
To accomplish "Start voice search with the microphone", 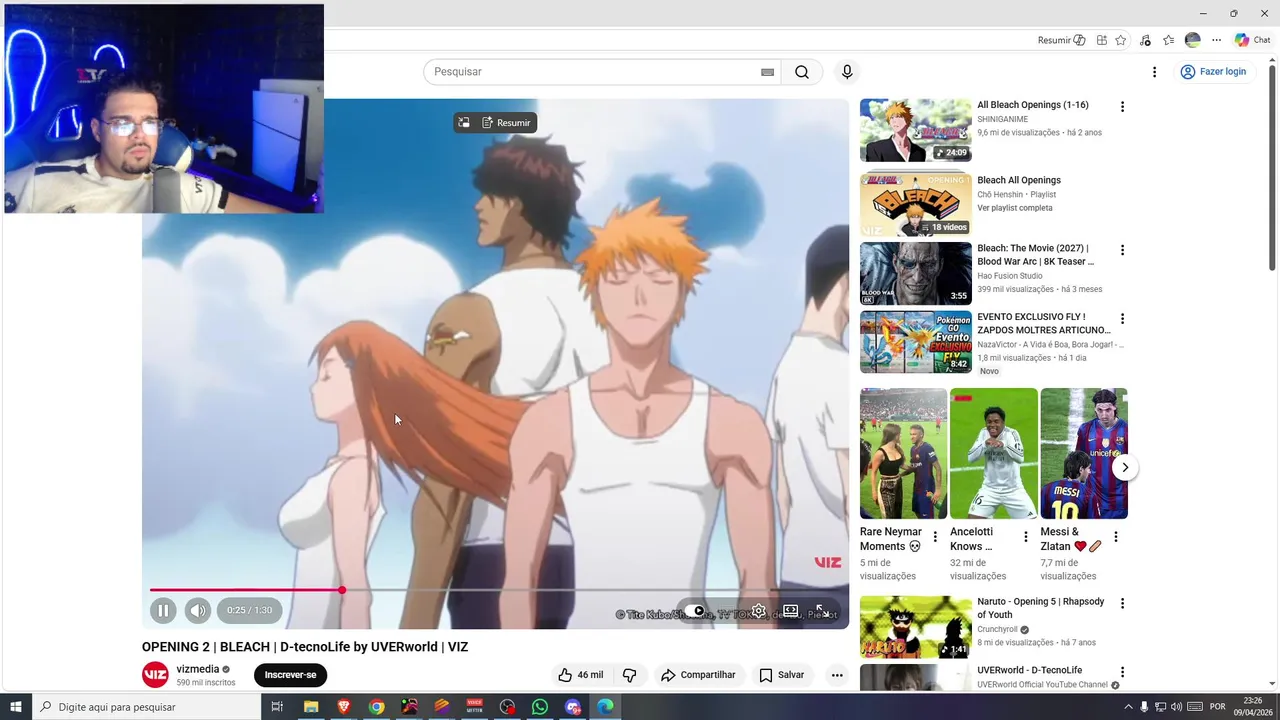I will point(847,72).
